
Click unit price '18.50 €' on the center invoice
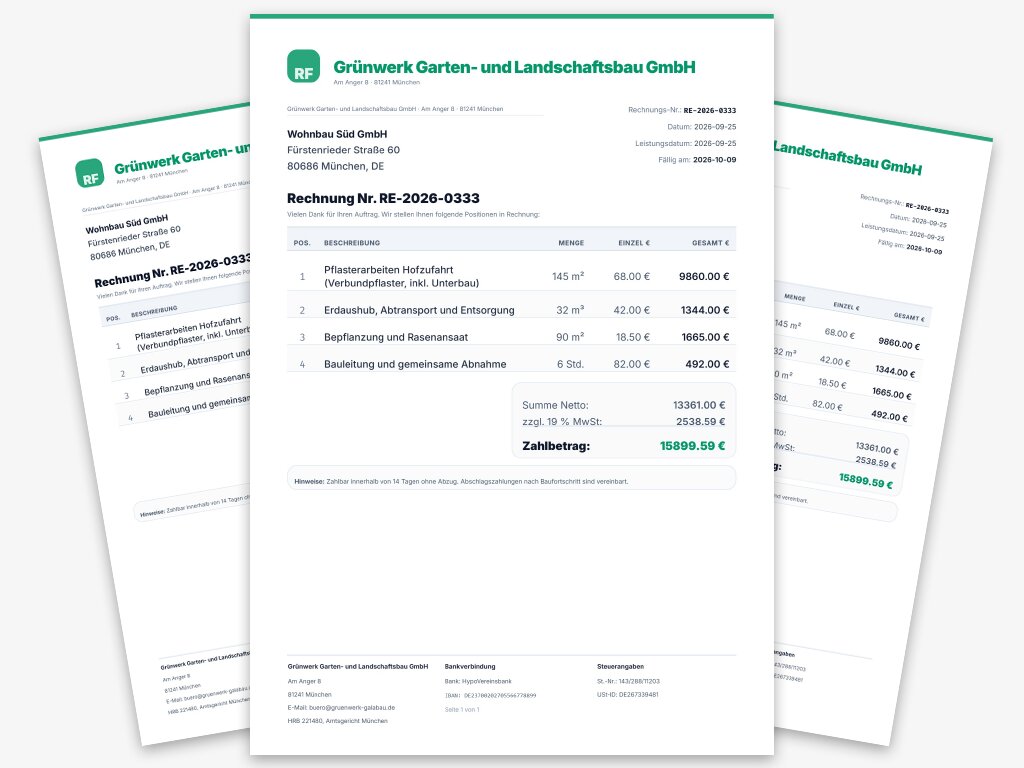(x=633, y=337)
